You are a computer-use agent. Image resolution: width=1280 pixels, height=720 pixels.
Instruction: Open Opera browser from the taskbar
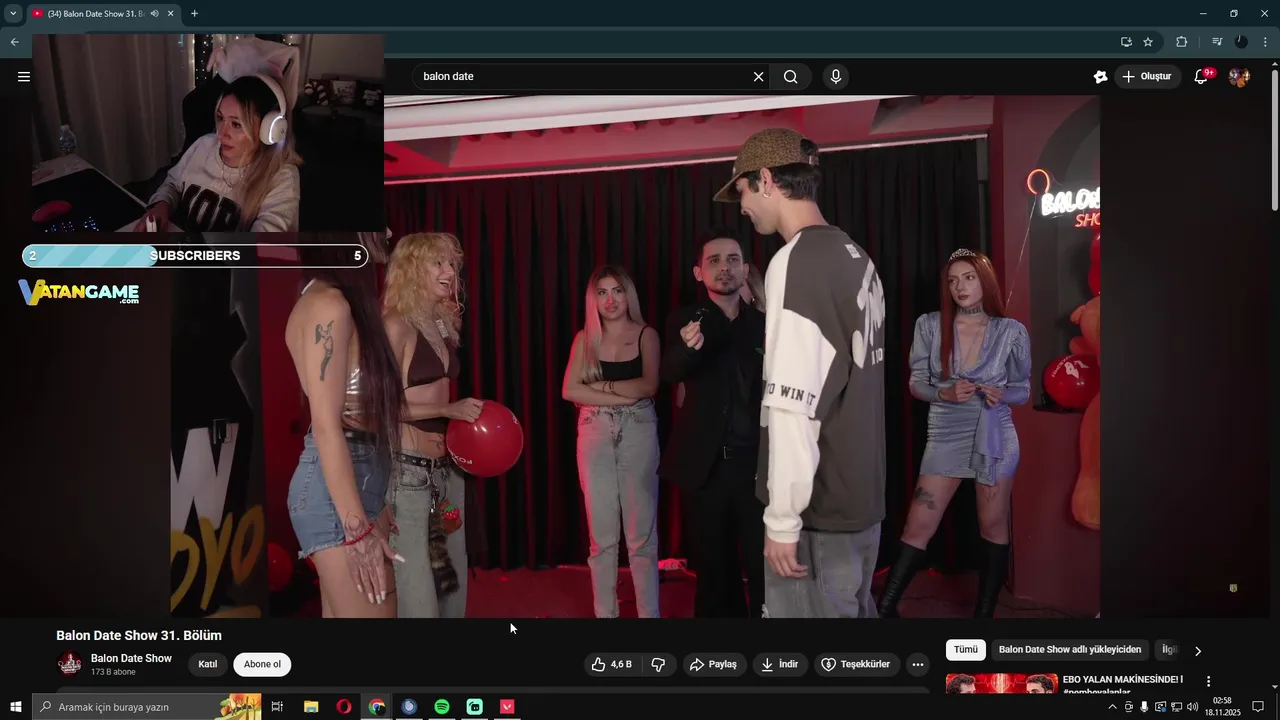pos(344,707)
